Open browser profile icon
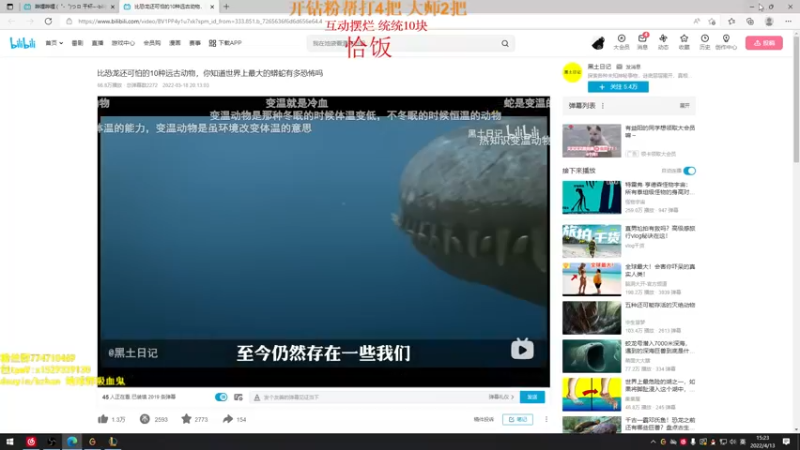The image size is (800, 450). coord(769,21)
